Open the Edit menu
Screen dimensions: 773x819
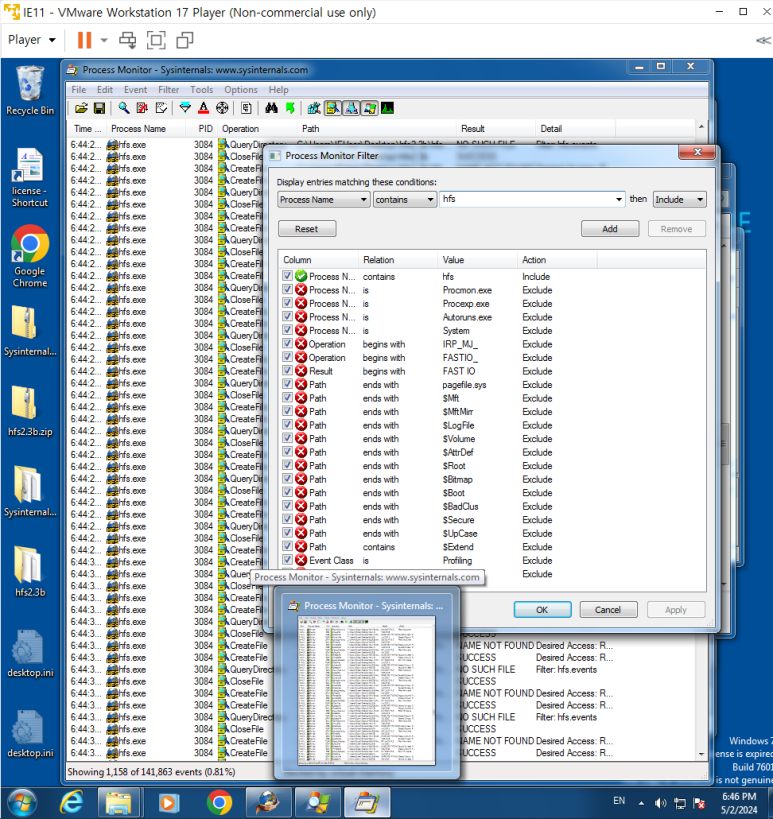pos(104,90)
